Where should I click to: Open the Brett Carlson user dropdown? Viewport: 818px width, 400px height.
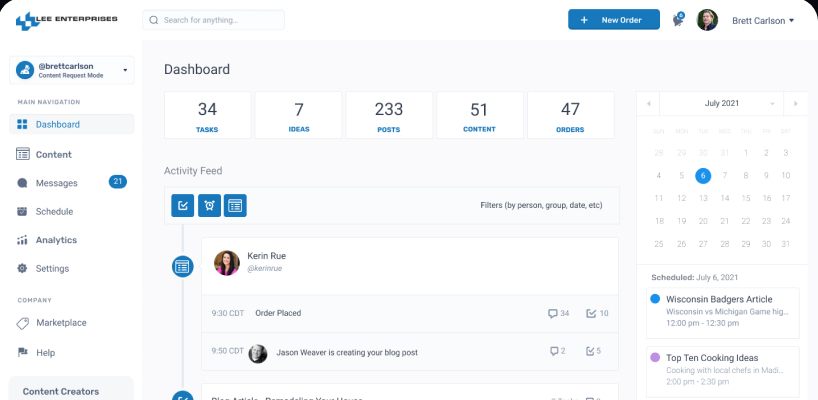click(763, 20)
